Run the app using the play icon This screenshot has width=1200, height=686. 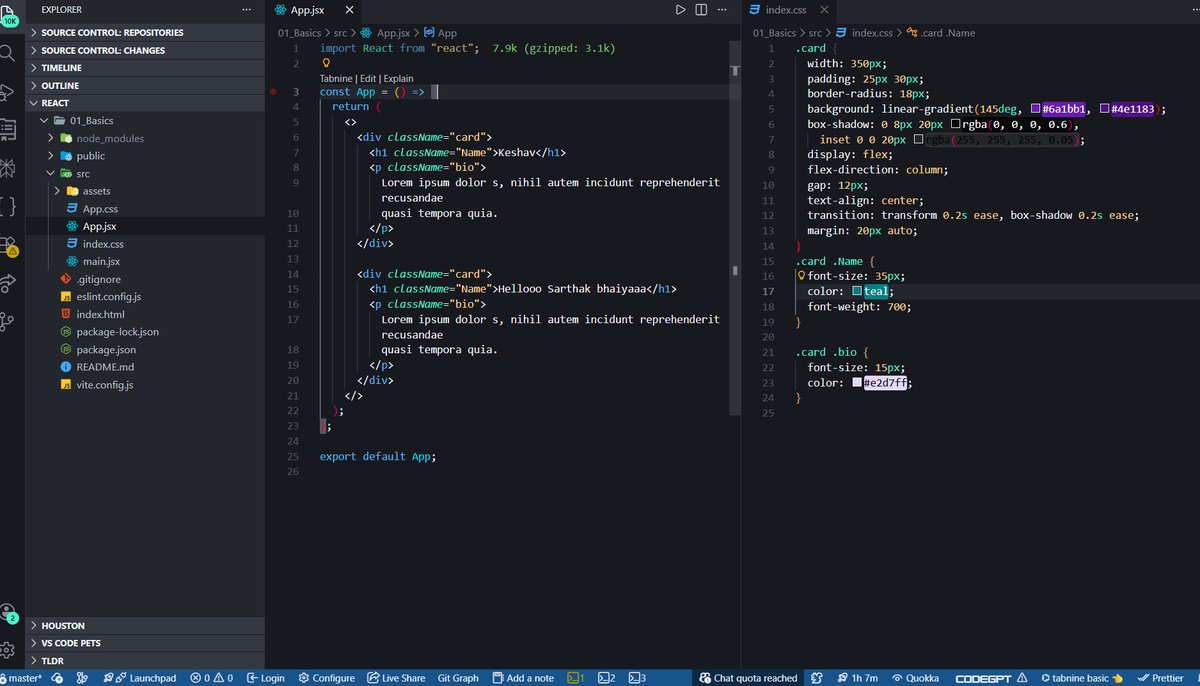pyautogui.click(x=680, y=9)
